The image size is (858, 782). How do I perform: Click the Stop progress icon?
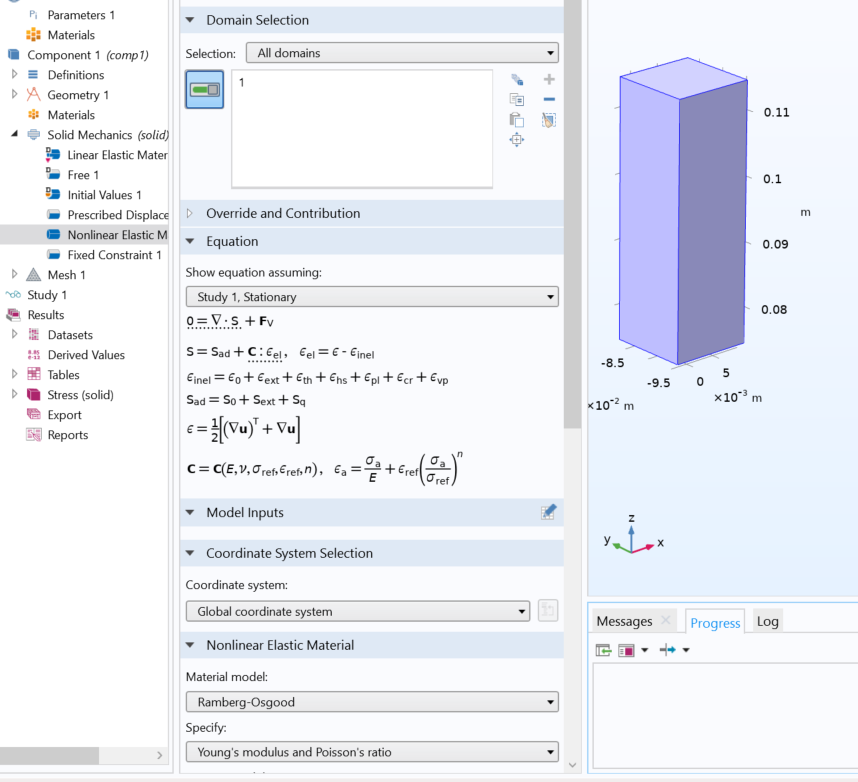625,650
